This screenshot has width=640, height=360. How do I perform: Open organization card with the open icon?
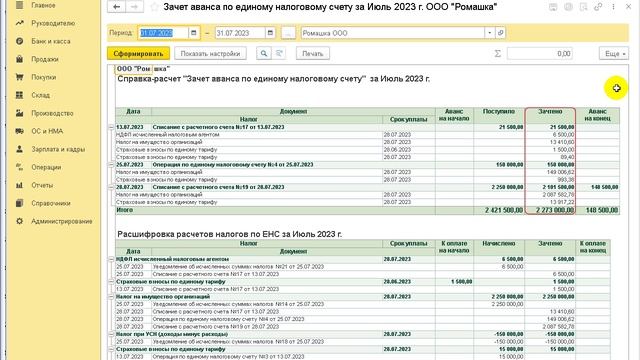pyautogui.click(x=500, y=33)
